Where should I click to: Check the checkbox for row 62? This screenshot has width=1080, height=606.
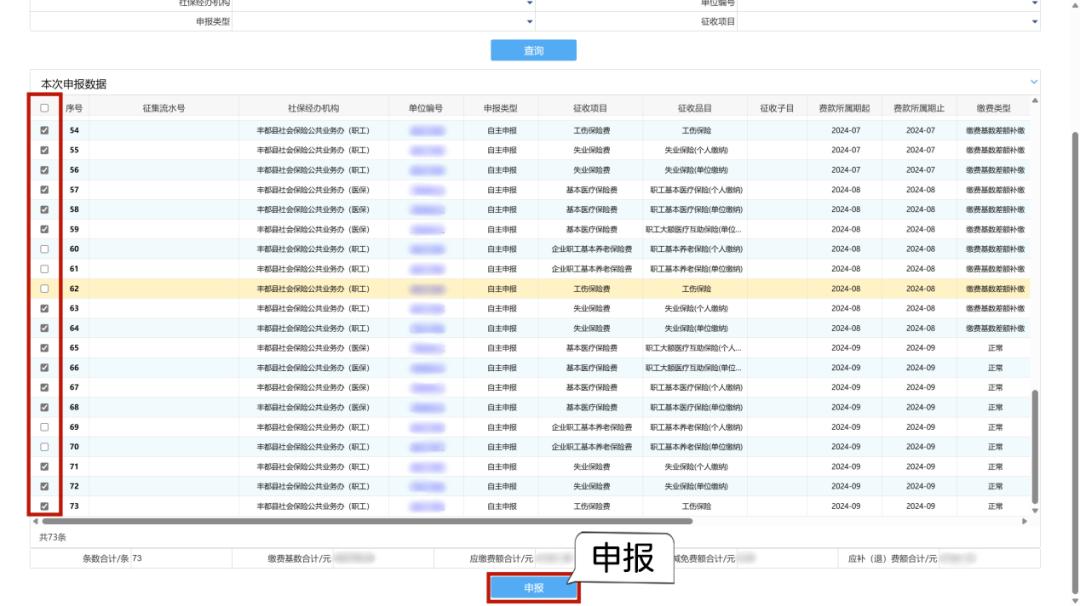point(45,288)
